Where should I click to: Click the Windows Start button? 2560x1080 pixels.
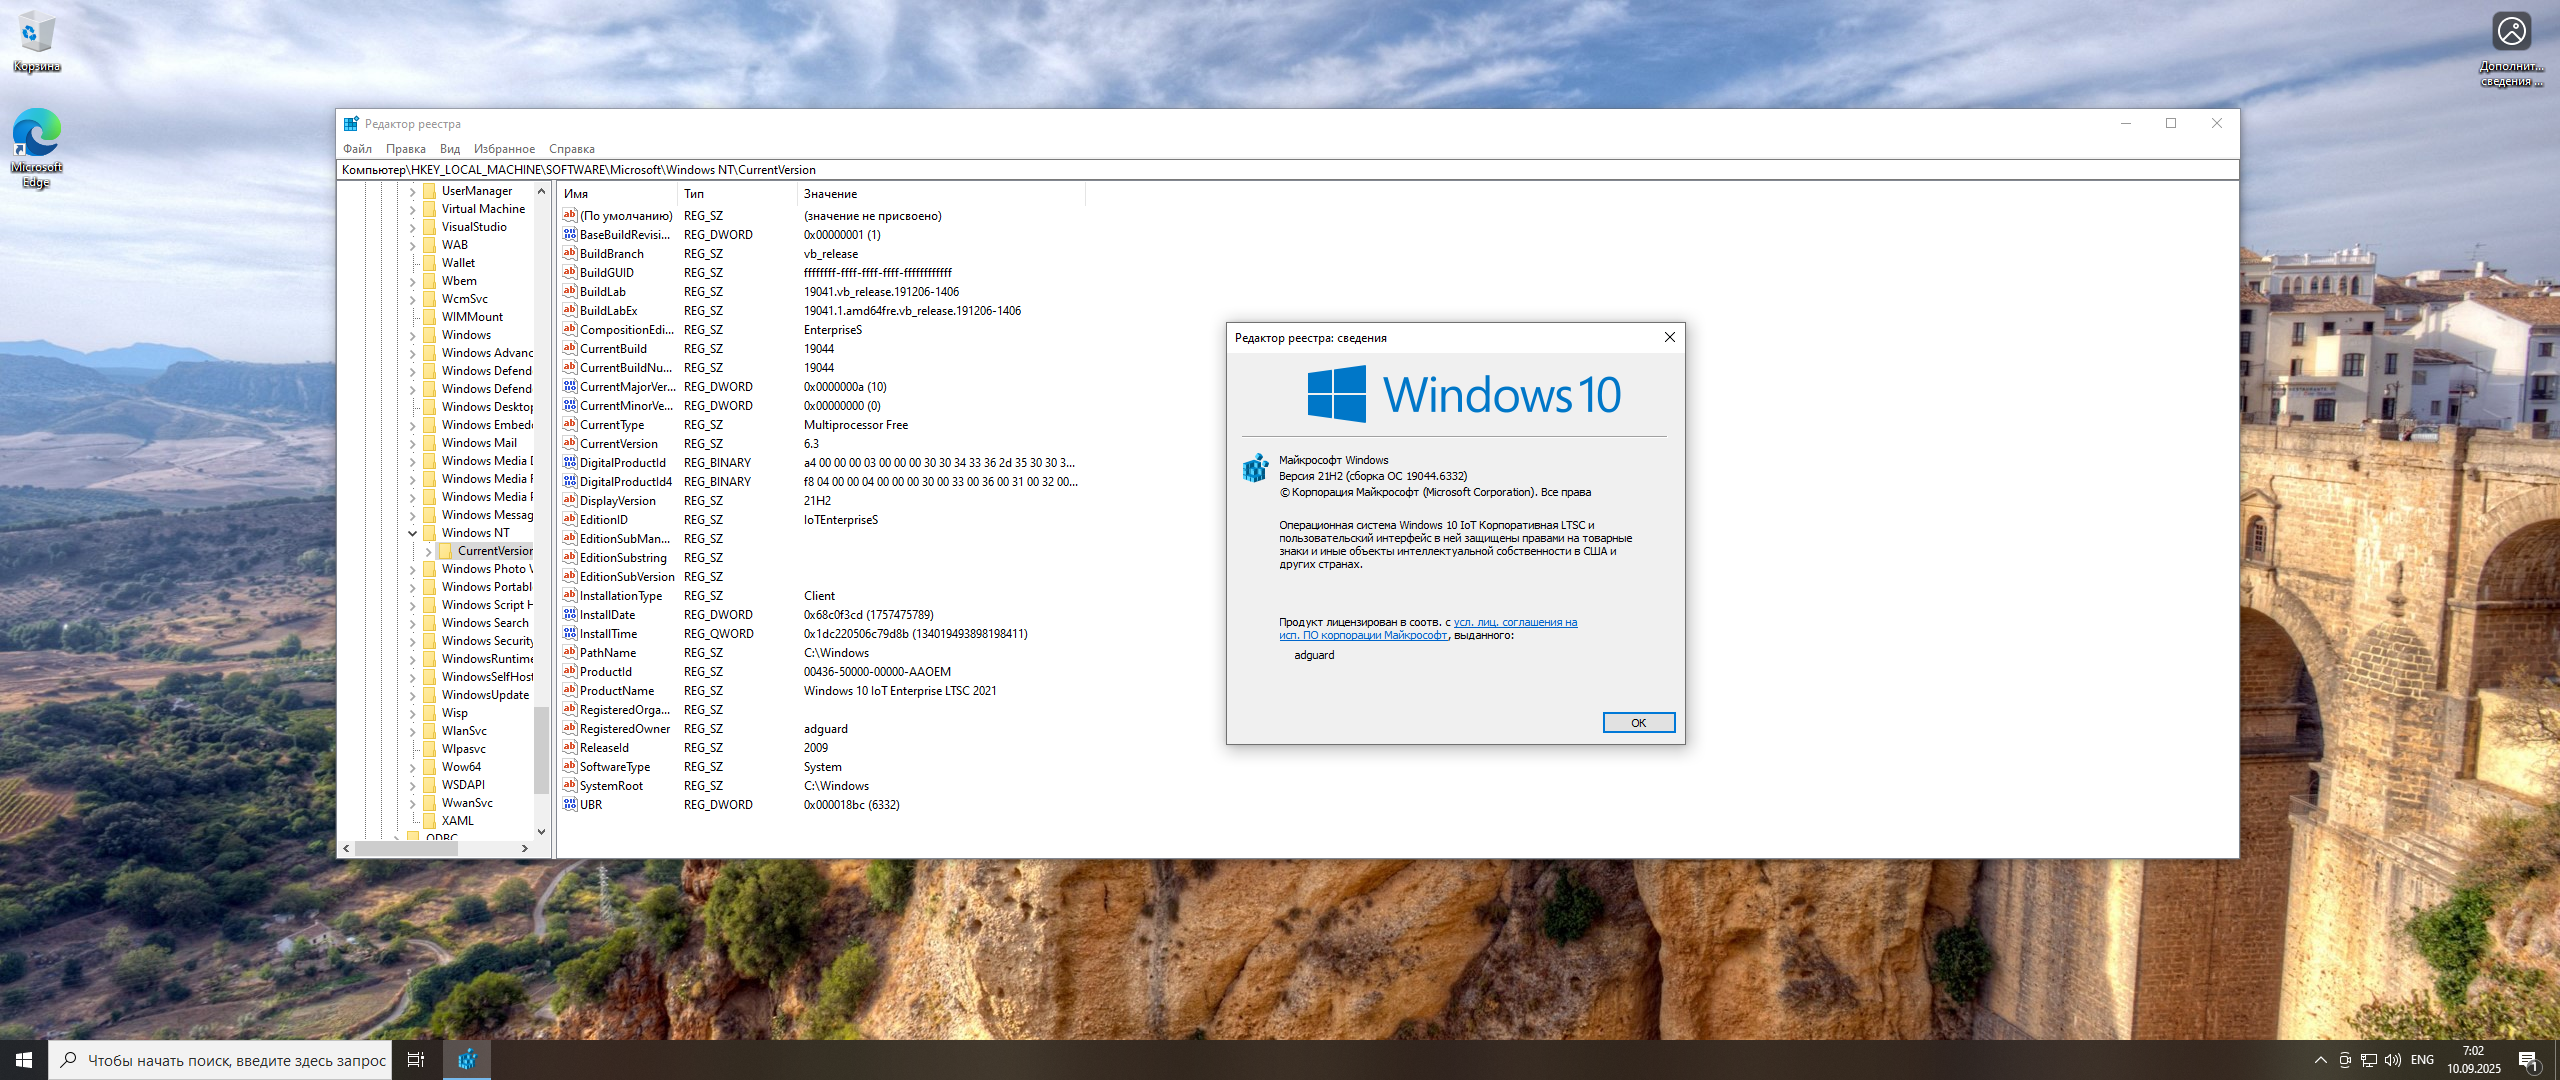pyautogui.click(x=24, y=1060)
